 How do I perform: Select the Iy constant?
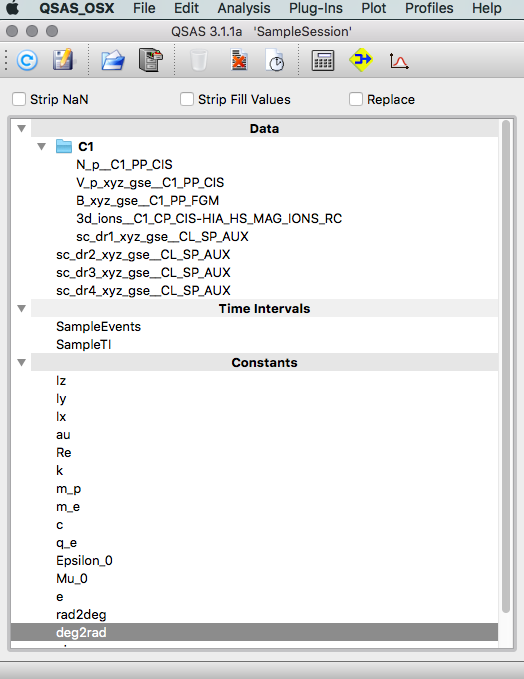(61, 399)
